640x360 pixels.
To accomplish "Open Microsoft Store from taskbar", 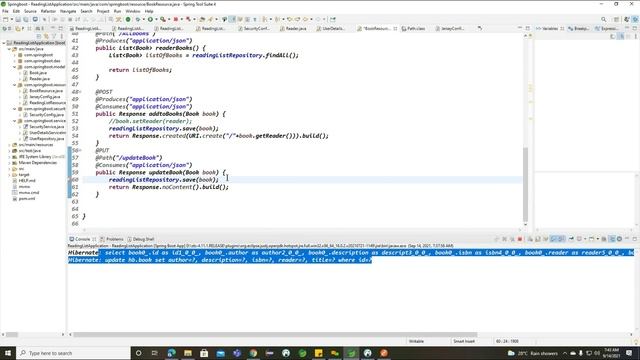I will (204, 353).
